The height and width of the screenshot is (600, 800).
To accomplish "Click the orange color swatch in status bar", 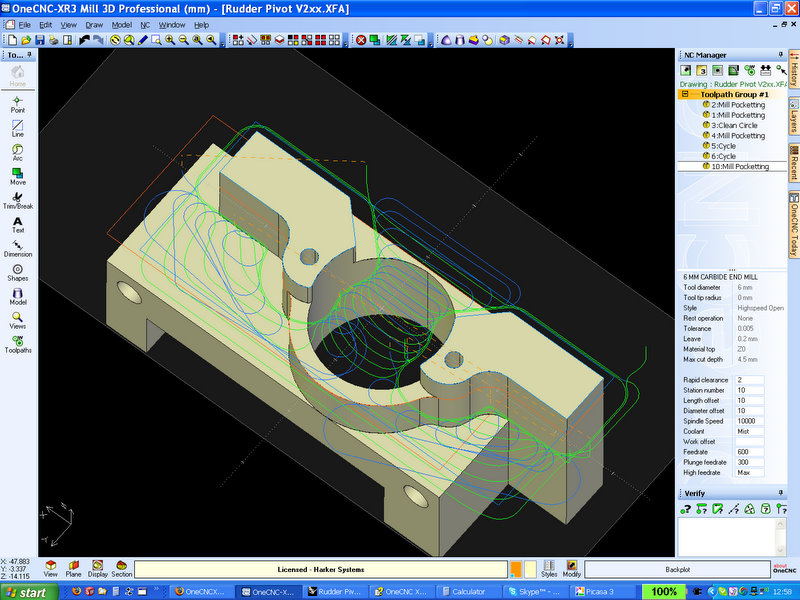I will [x=515, y=569].
